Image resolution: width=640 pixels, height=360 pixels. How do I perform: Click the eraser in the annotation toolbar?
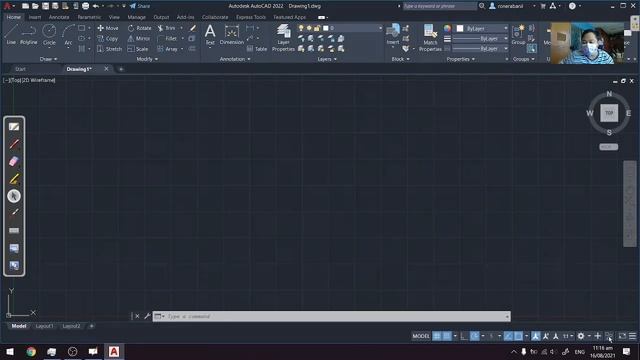[x=14, y=161]
